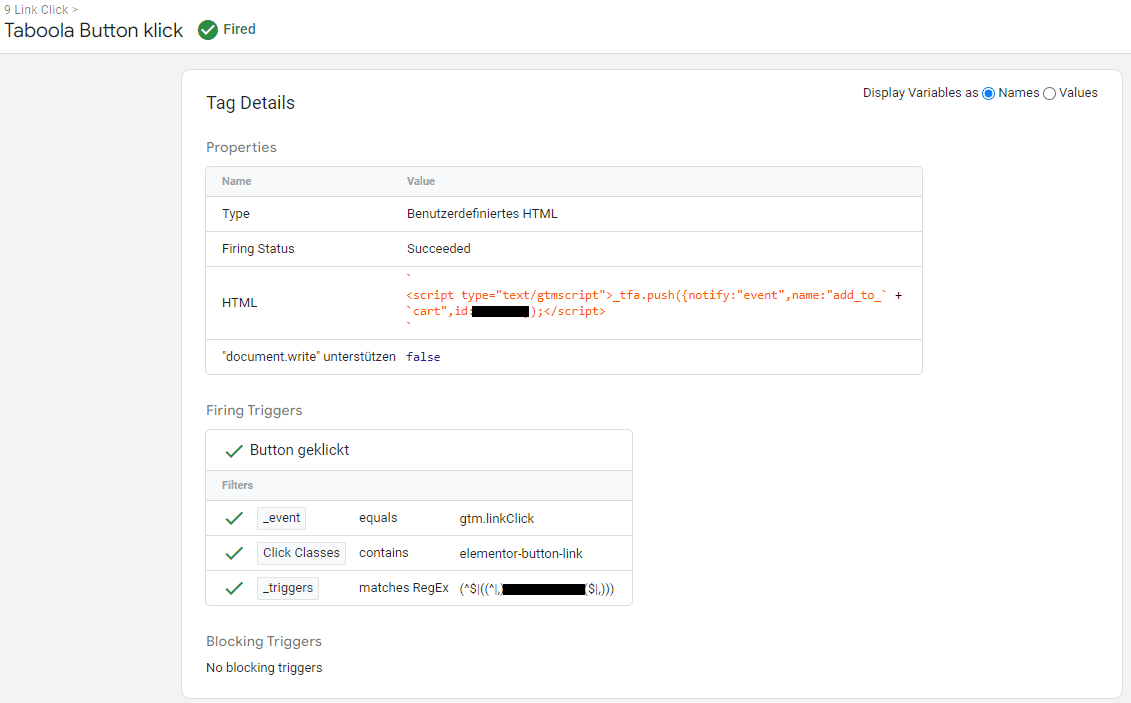Click the checkmark in the Click Classes row

click(234, 553)
